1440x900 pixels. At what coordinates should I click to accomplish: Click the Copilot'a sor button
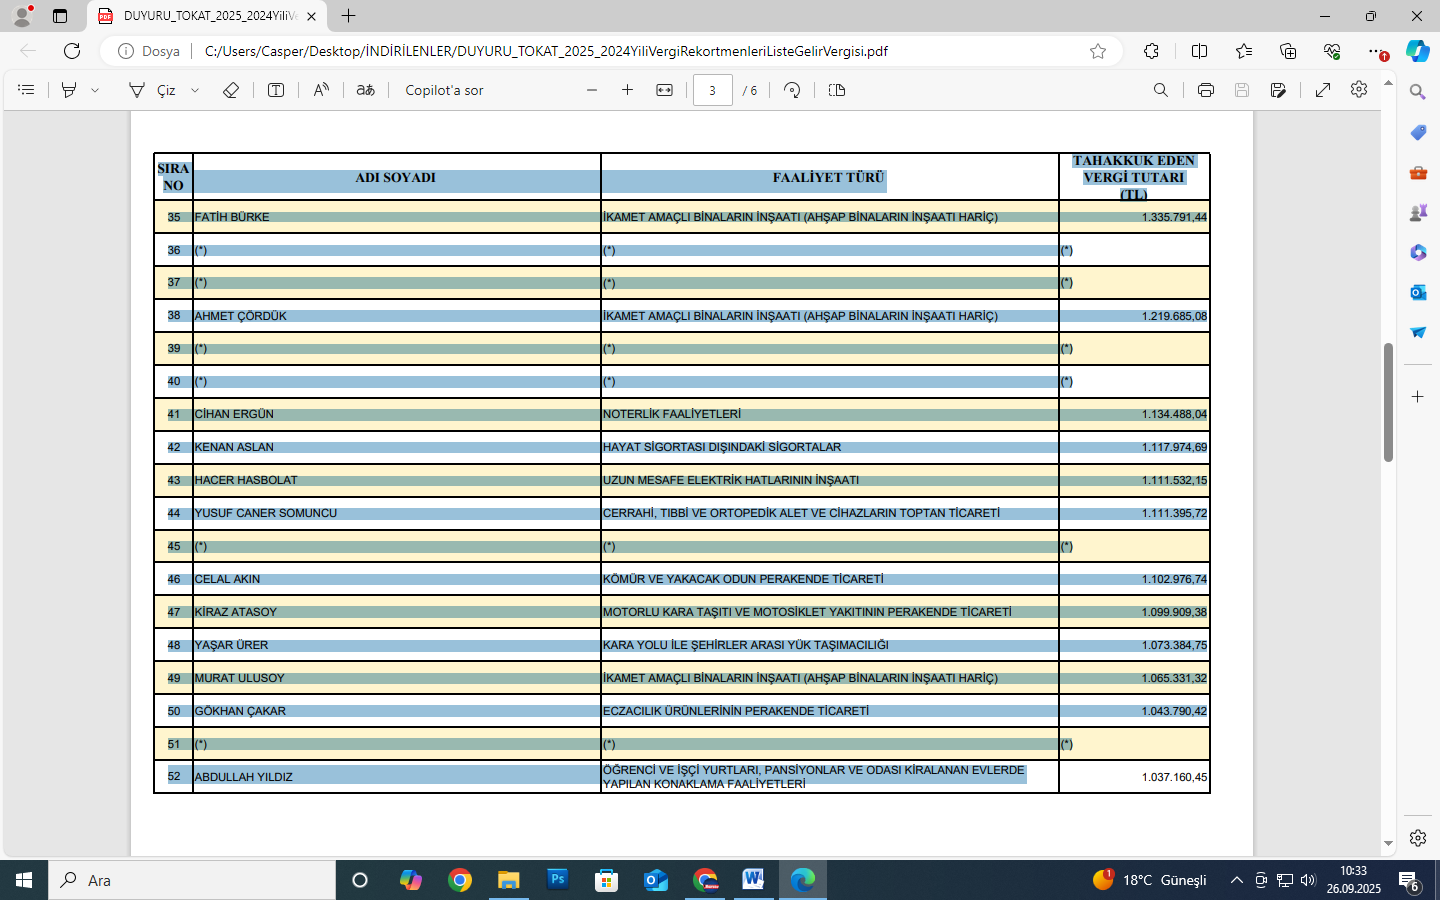(x=444, y=90)
